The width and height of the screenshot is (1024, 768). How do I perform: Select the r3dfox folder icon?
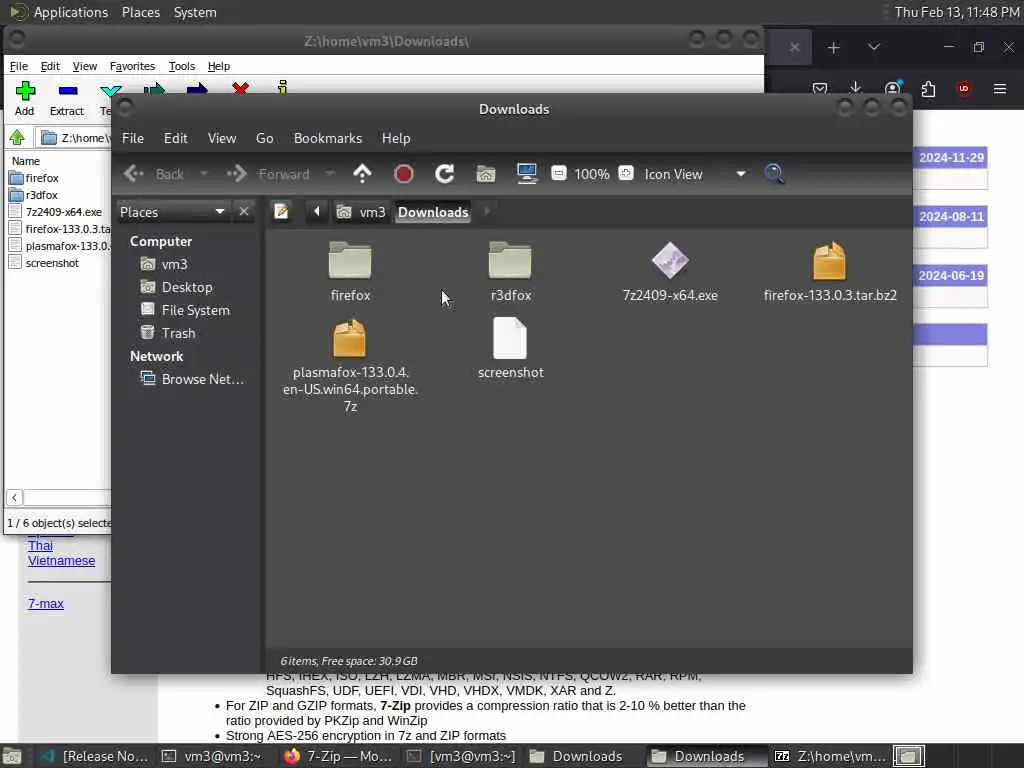click(x=510, y=260)
